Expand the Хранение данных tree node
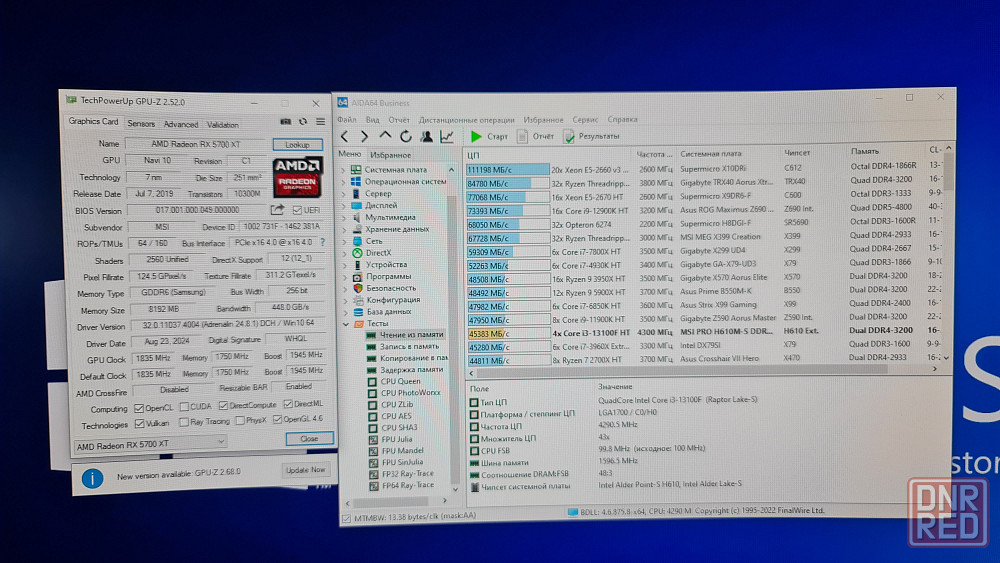Viewport: 1000px width, 563px height. pyautogui.click(x=345, y=230)
